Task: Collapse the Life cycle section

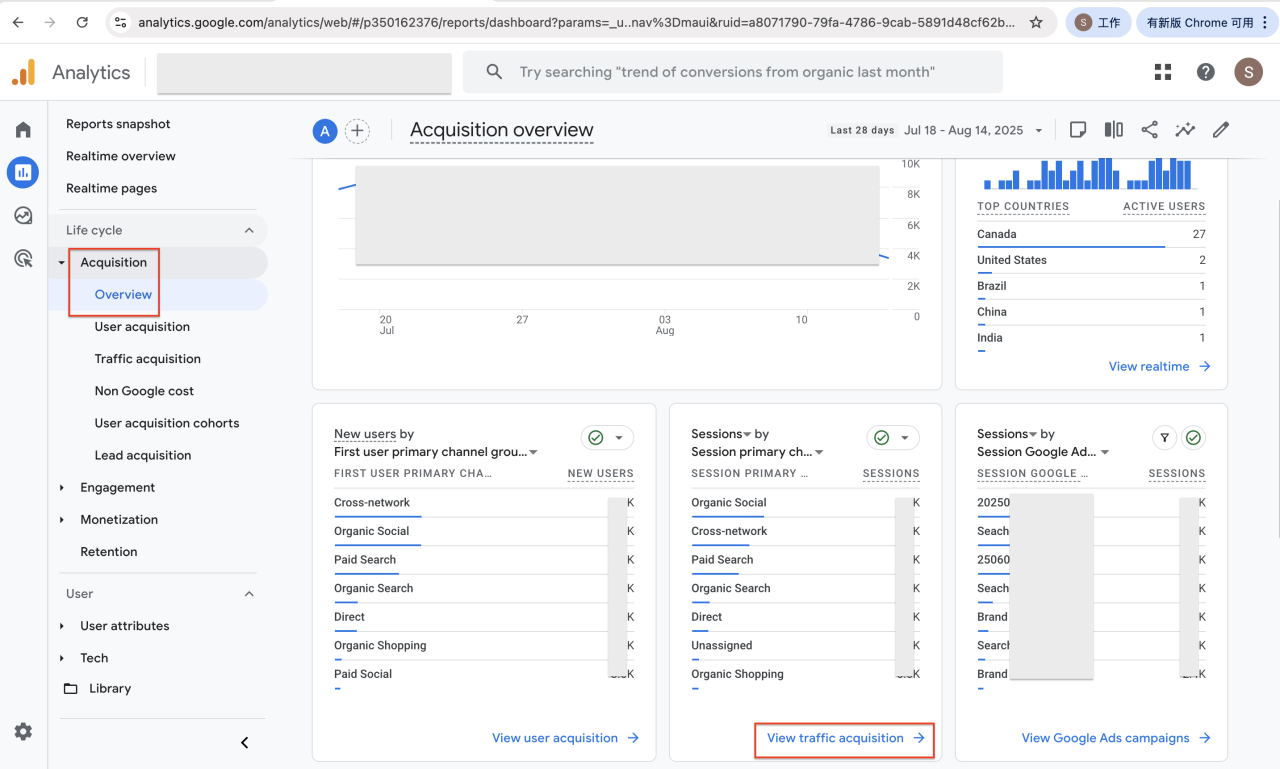Action: (x=249, y=230)
